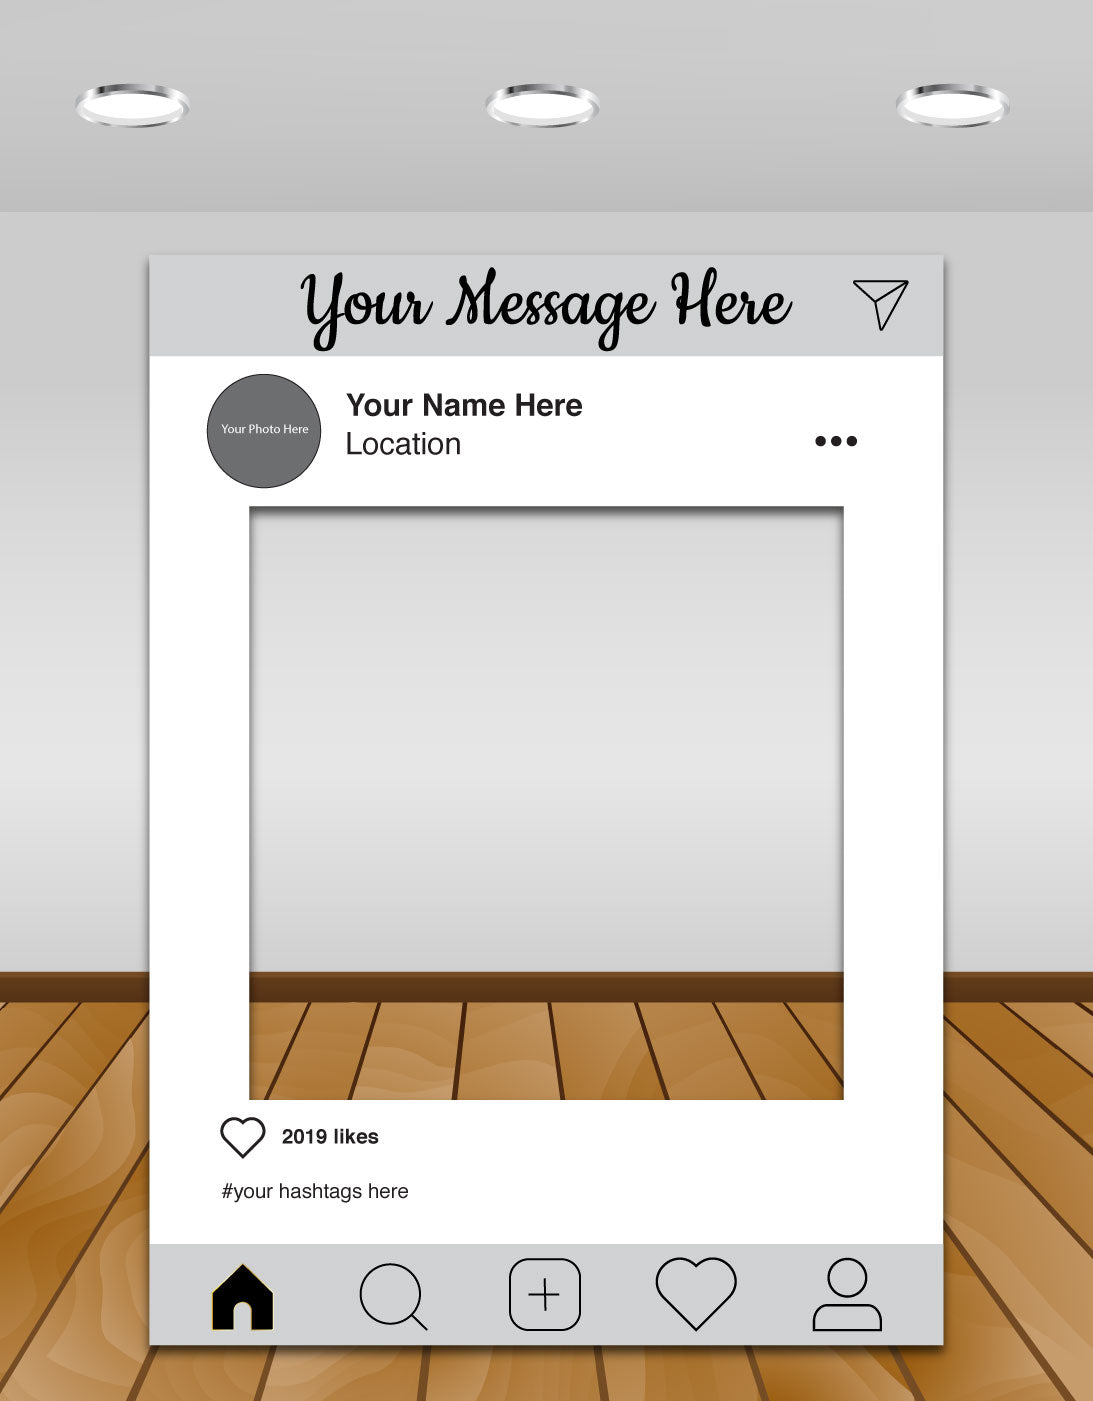Viewport: 1093px width, 1401px height.
Task: Tap the Activity heart icon in navigation
Action: (x=696, y=1293)
